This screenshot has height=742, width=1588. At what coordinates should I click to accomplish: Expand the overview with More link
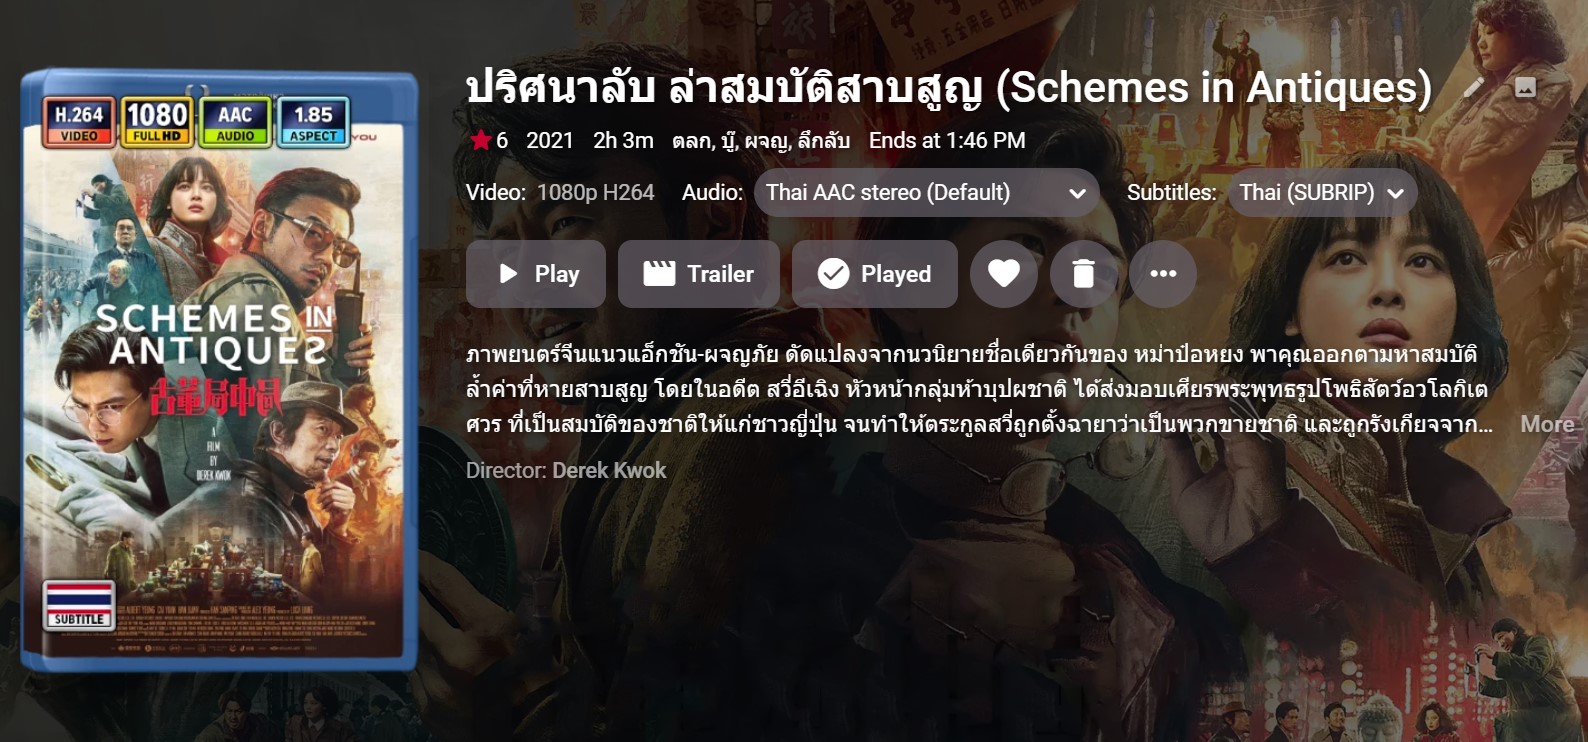pos(1547,424)
